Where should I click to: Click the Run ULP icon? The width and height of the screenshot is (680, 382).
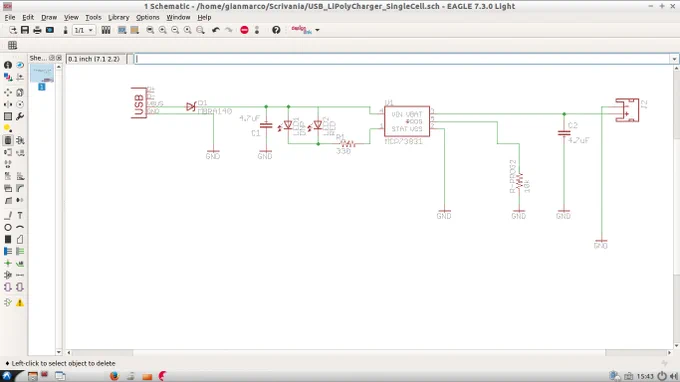(x=134, y=30)
